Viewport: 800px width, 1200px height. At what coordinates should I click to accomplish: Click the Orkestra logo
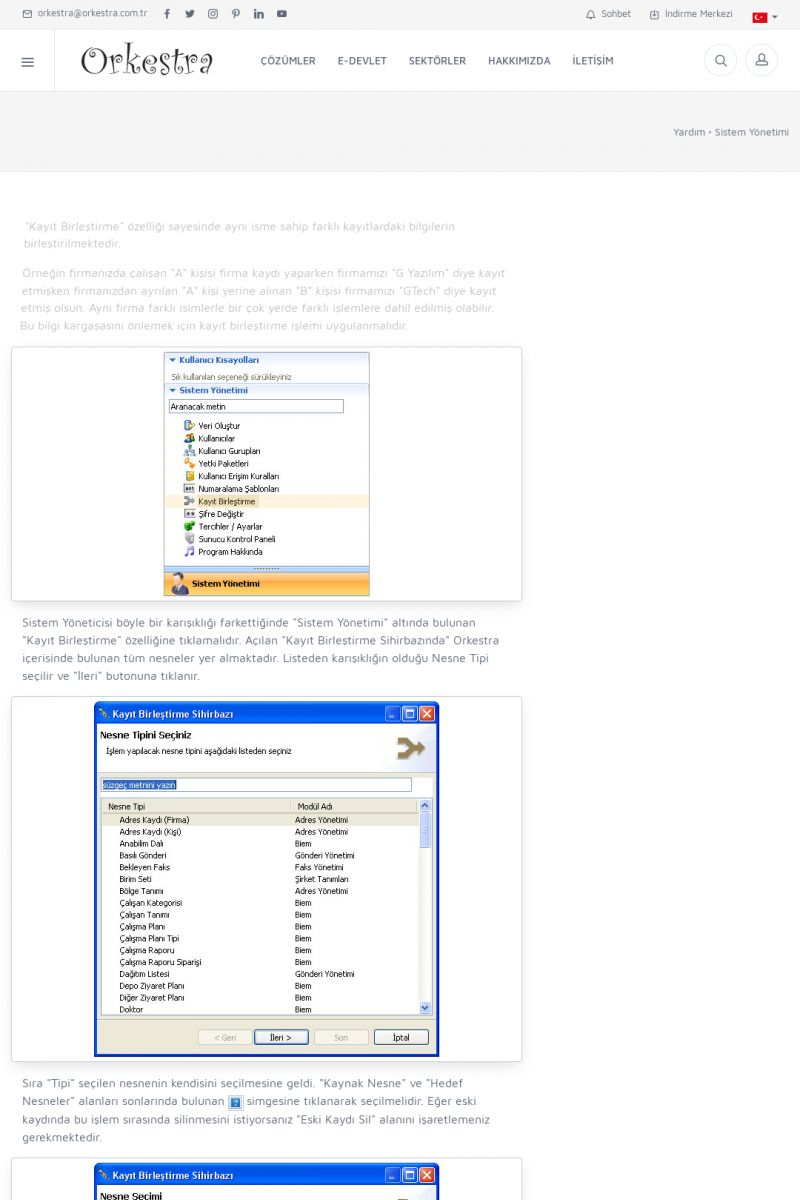[146, 61]
